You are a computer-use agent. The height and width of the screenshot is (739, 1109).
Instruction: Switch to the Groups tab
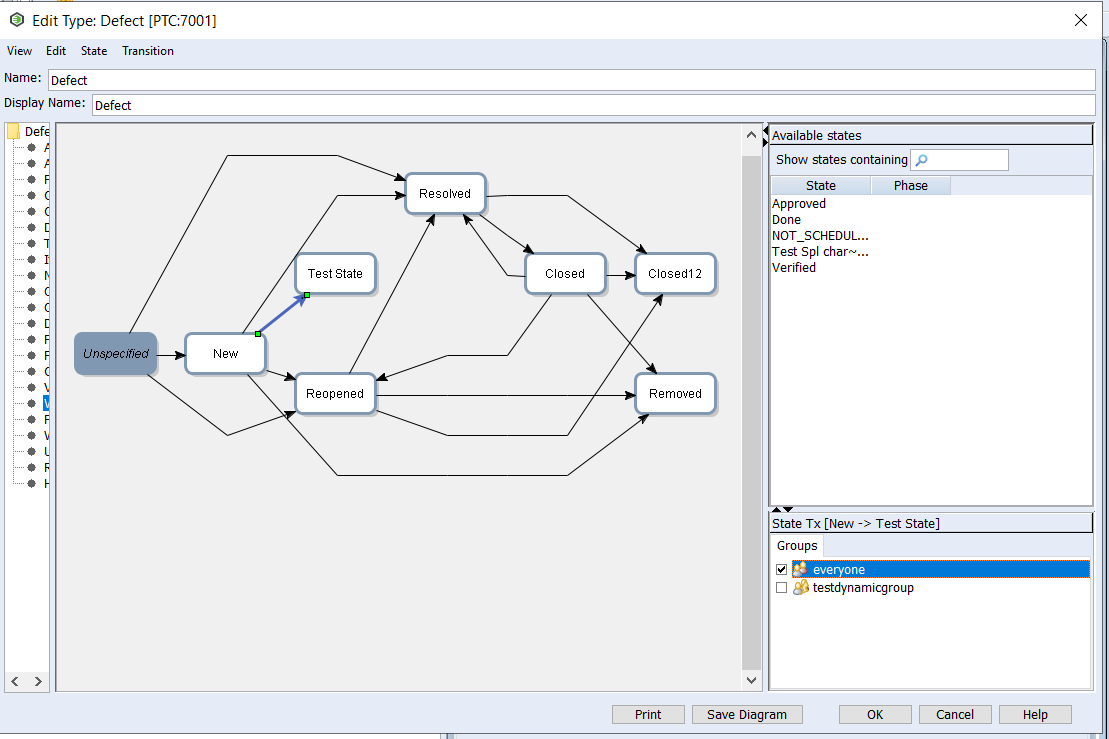[x=797, y=546]
